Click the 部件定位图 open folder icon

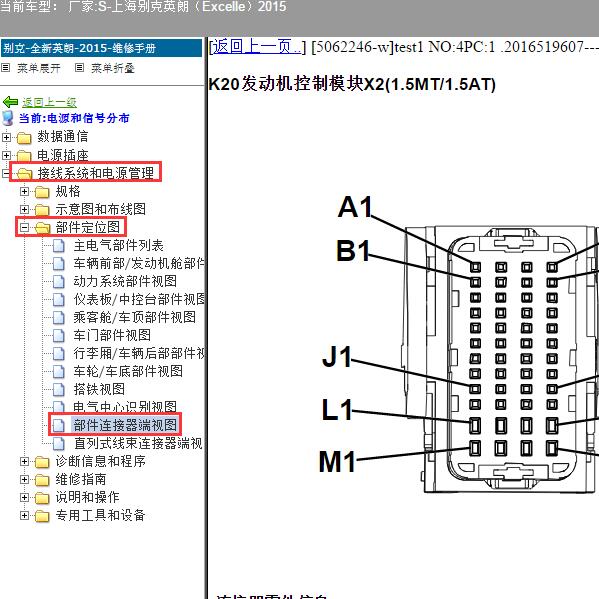coord(42,228)
